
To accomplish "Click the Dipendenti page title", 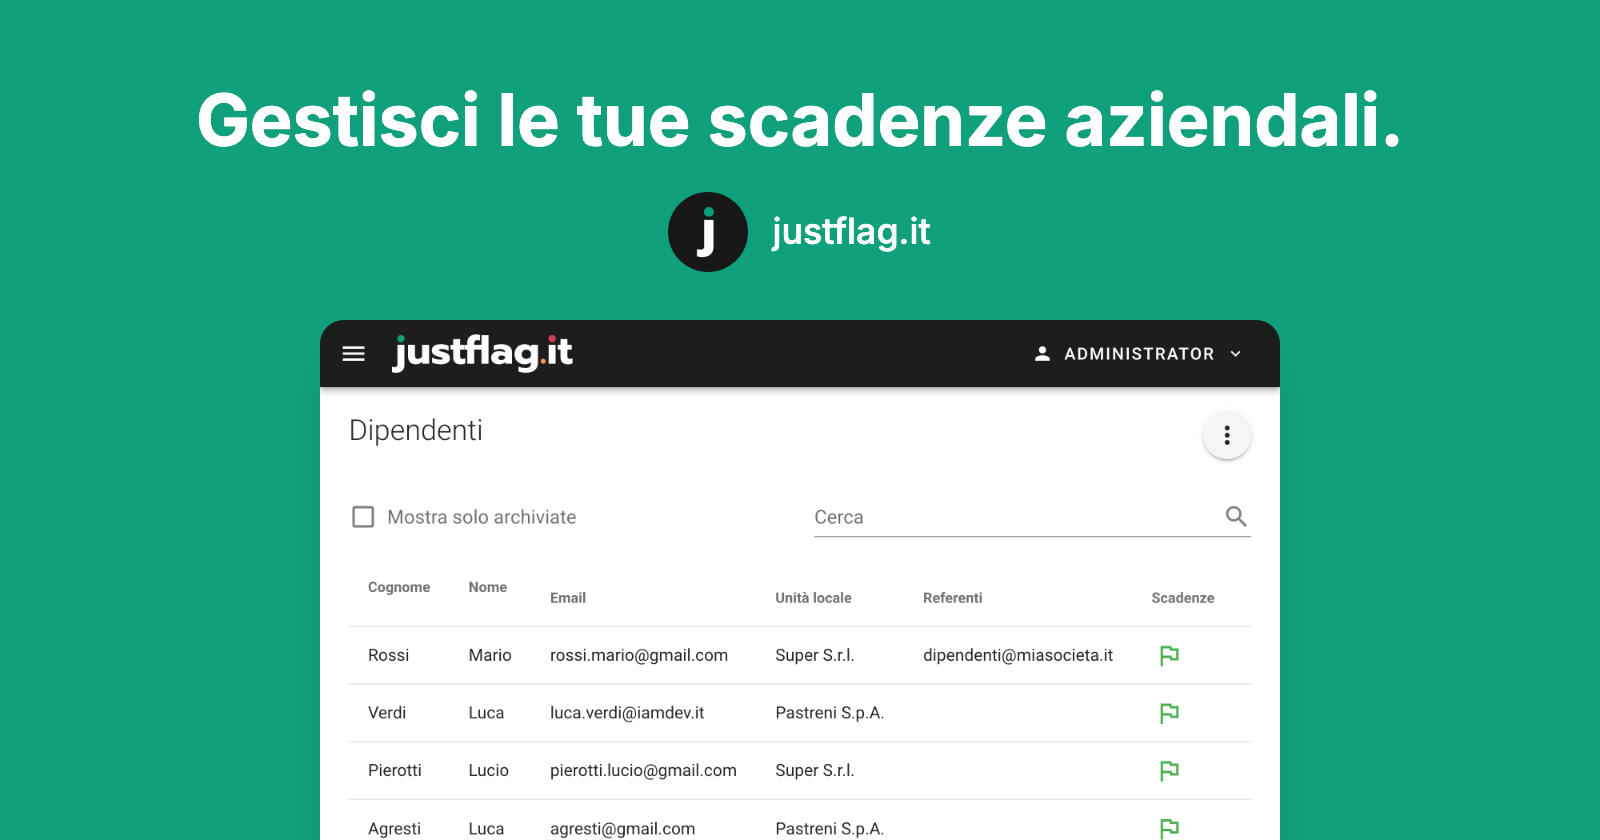I will coord(416,431).
